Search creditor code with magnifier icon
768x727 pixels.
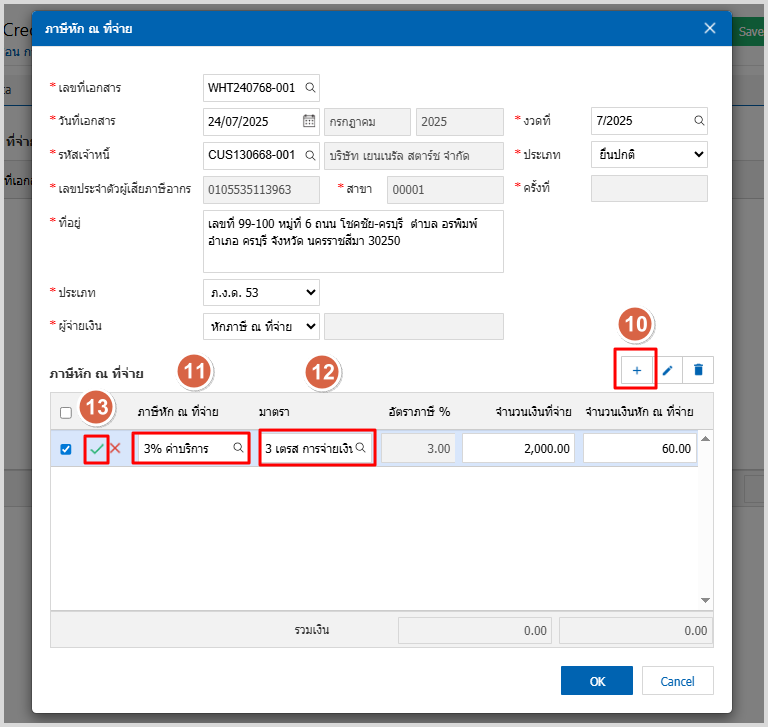point(310,155)
